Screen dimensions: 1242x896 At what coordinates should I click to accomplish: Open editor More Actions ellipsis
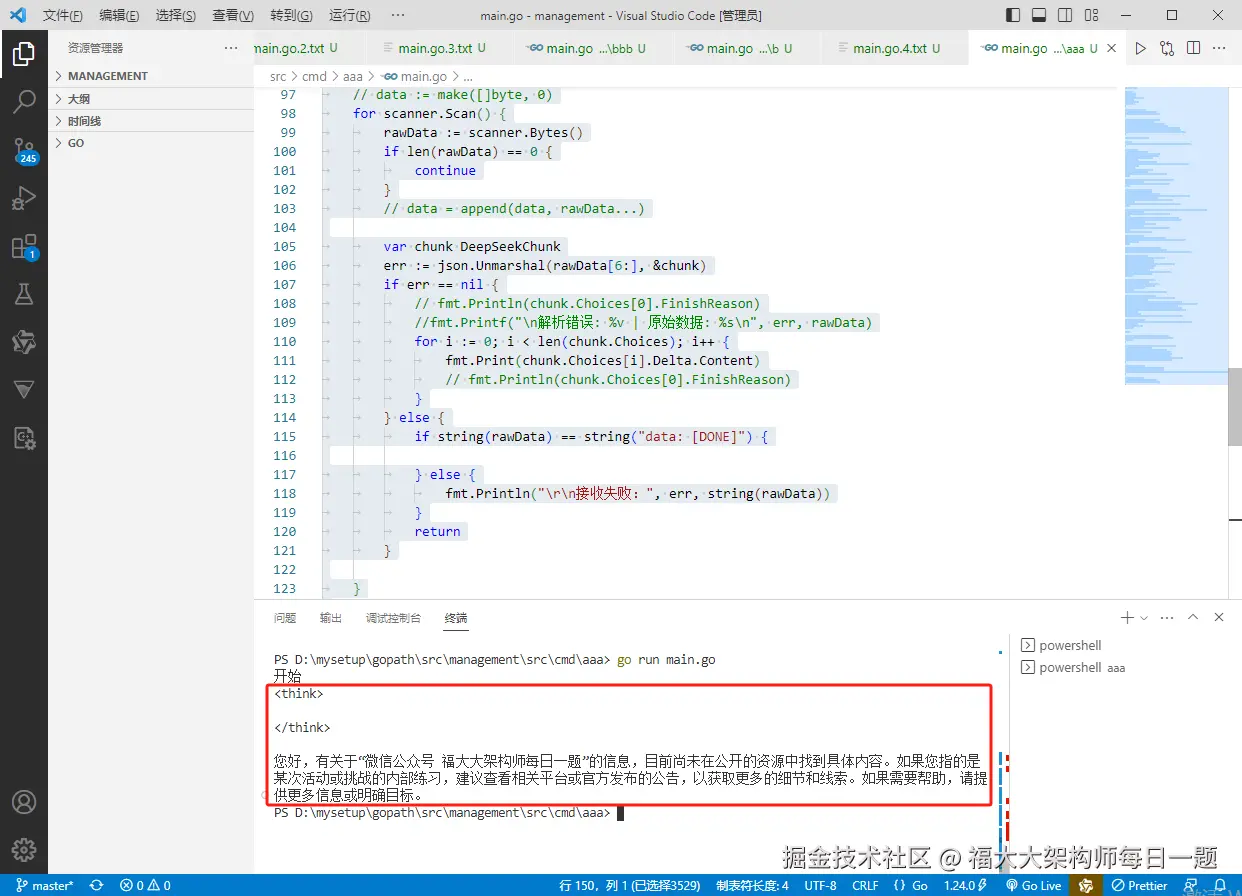(x=1220, y=48)
